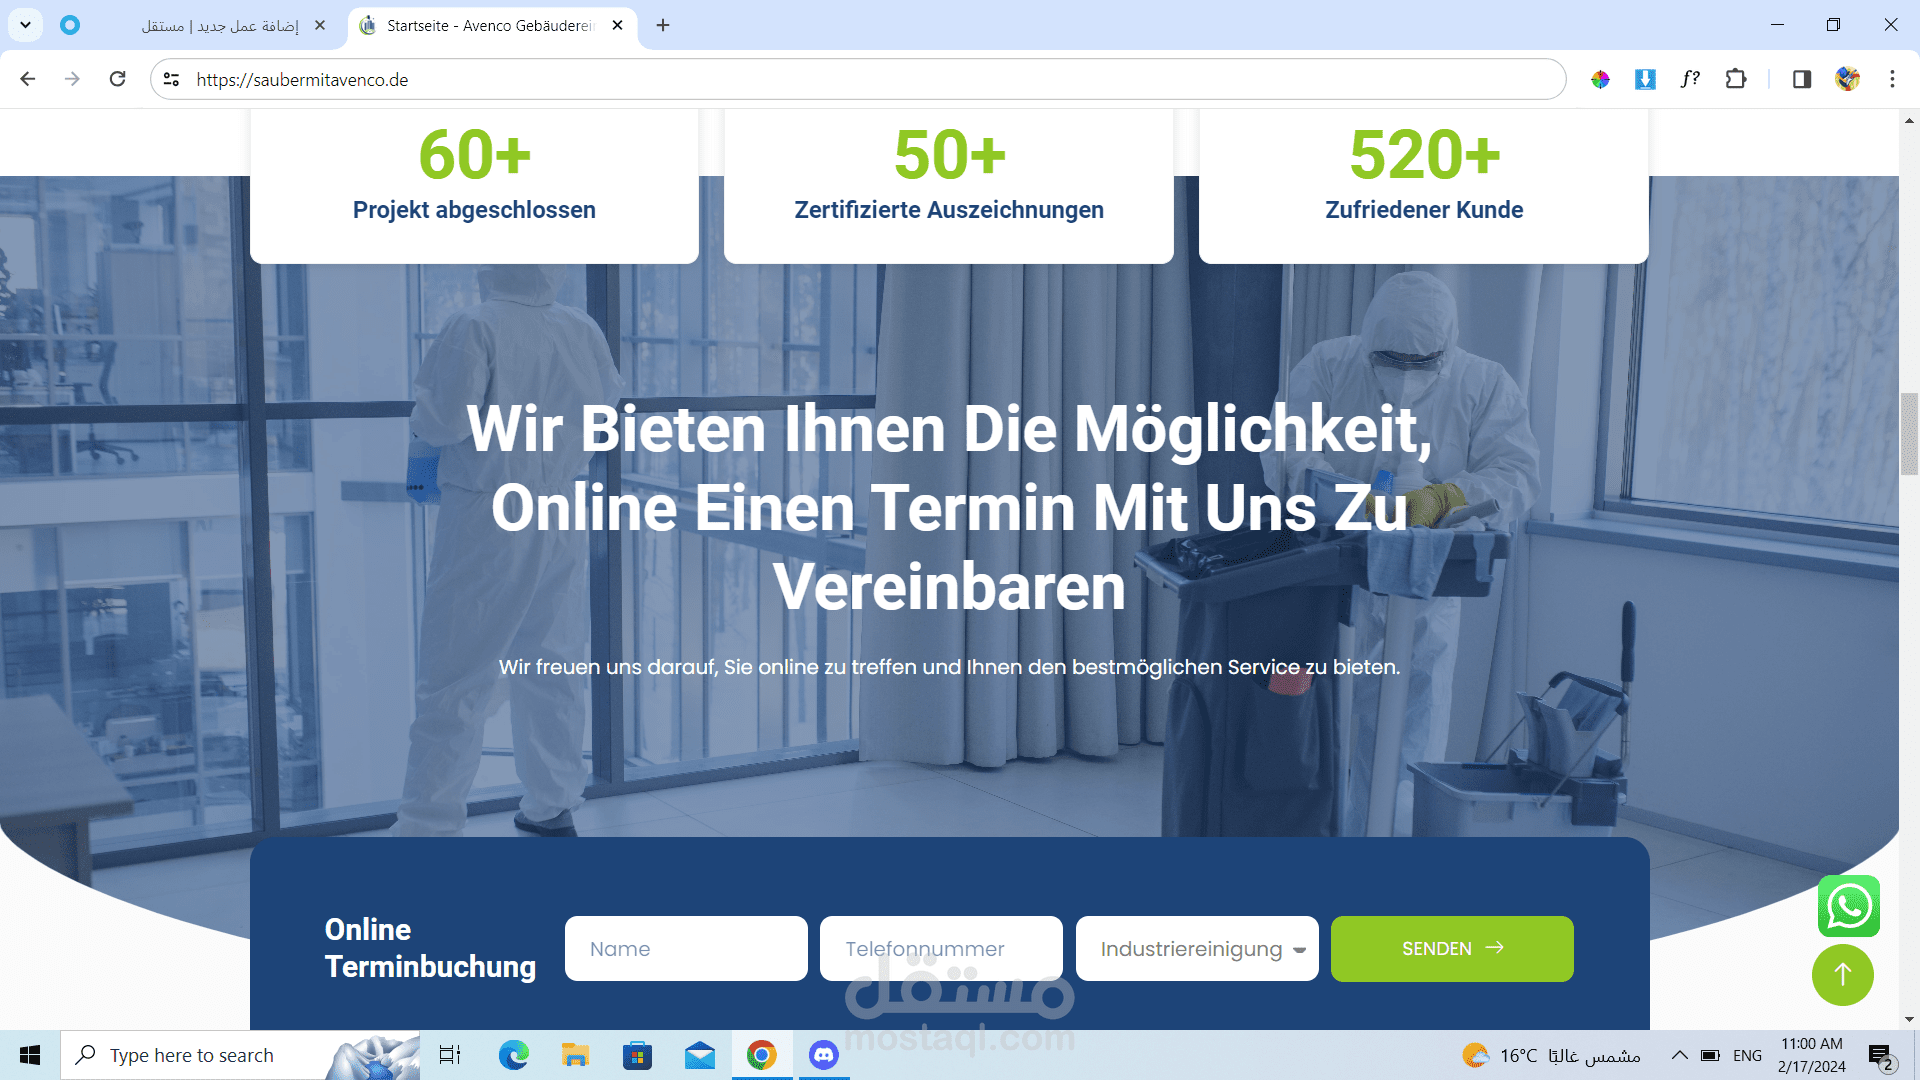Open the browser extensions puzzle icon

pos(1736,79)
